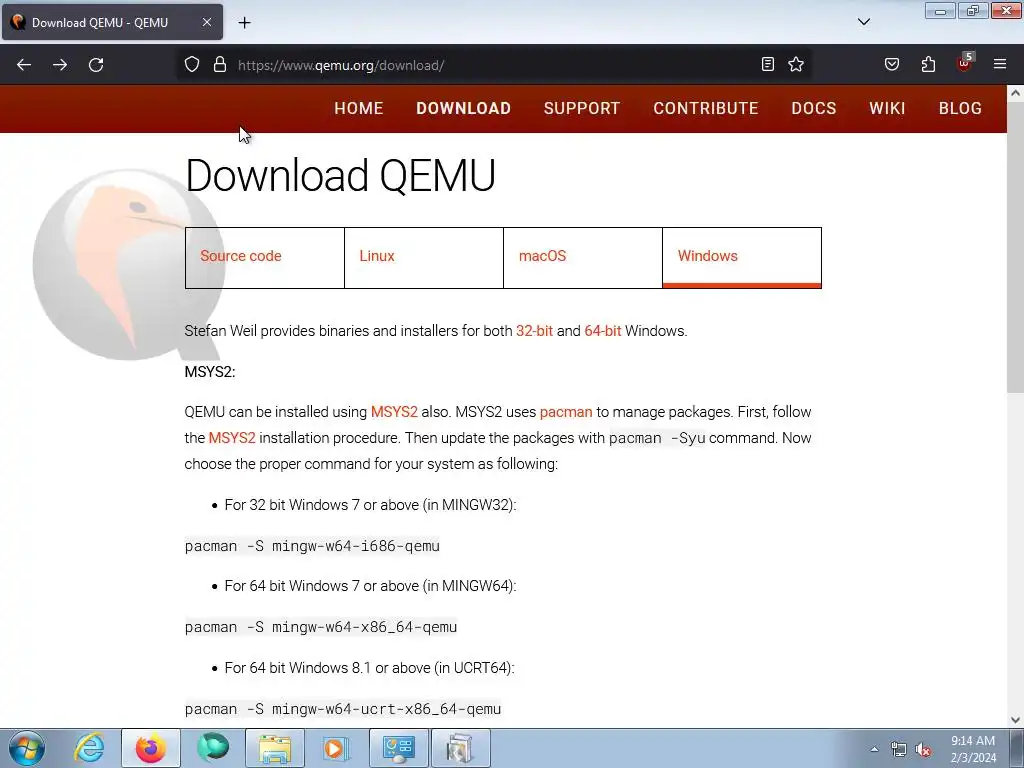Screen dimensions: 1024x768
Task: Open MSYS2 link before 'installation procedure'
Action: tap(232, 438)
